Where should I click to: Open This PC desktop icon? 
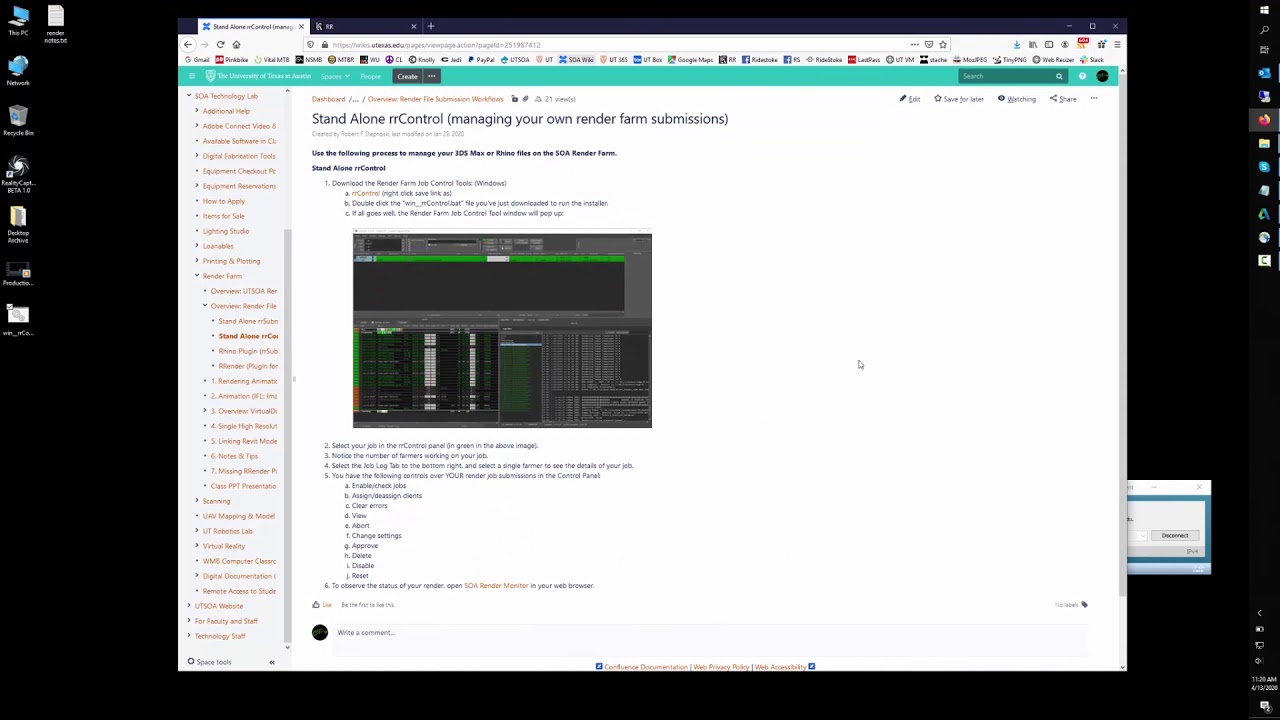click(18, 20)
